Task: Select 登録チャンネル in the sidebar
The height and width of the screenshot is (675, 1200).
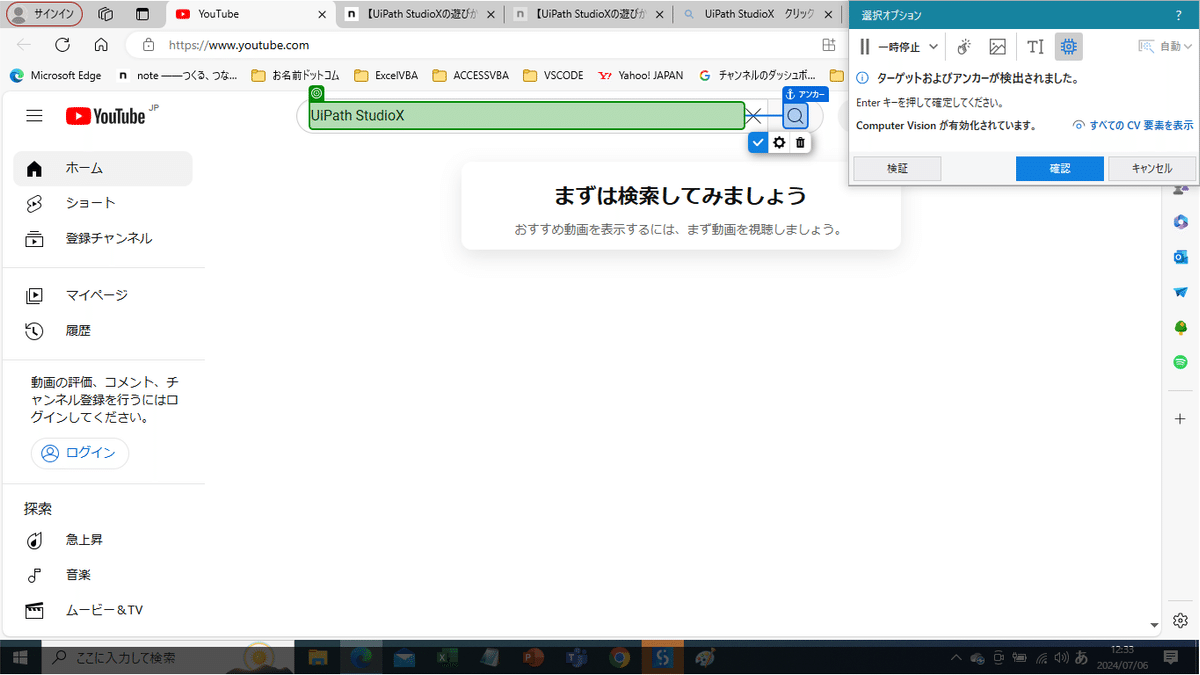Action: point(103,238)
